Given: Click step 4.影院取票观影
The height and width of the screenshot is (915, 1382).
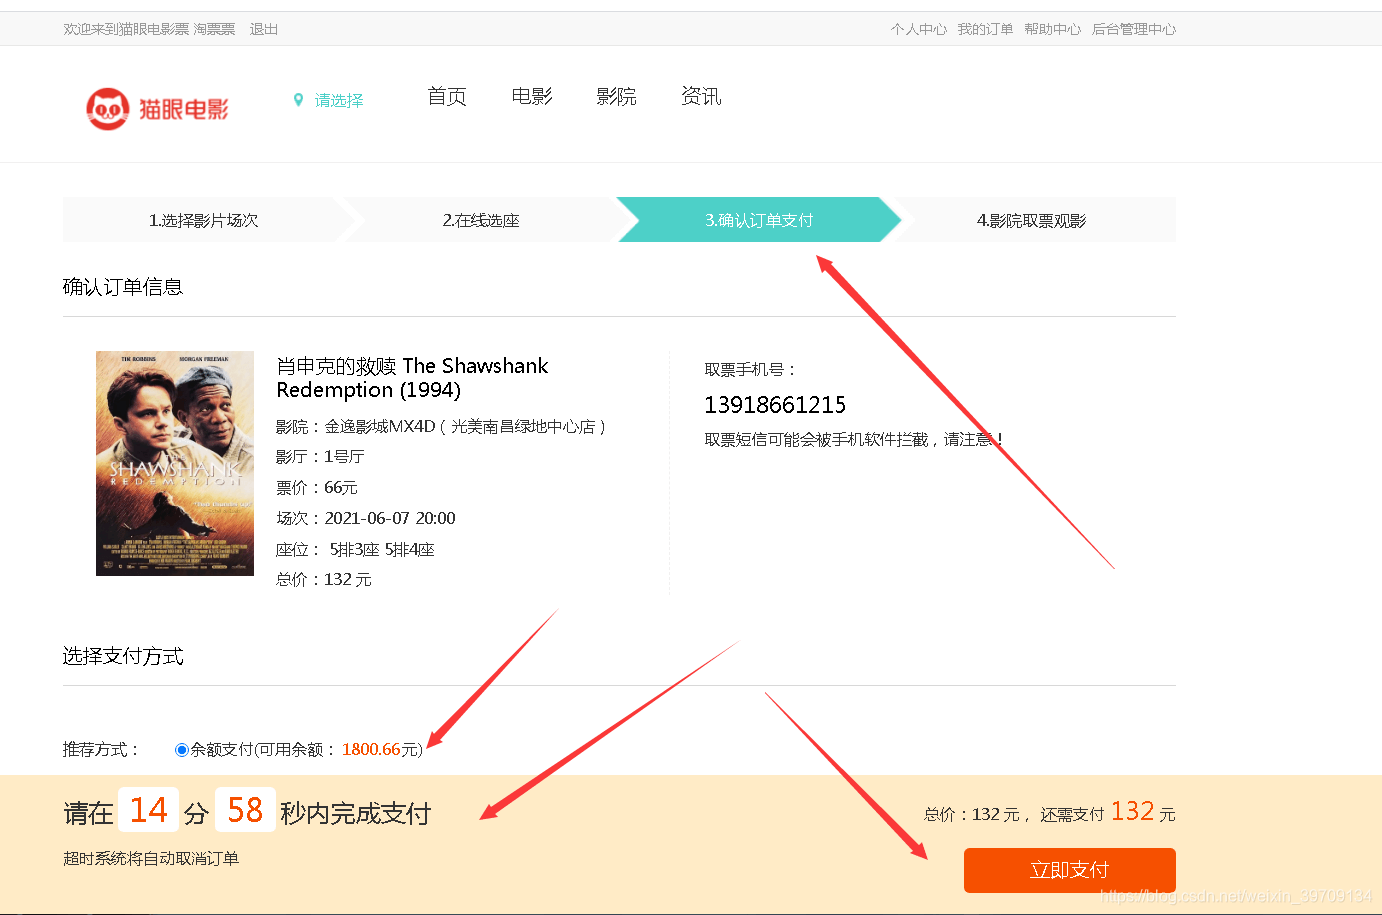Looking at the screenshot, I should coord(1031,220).
